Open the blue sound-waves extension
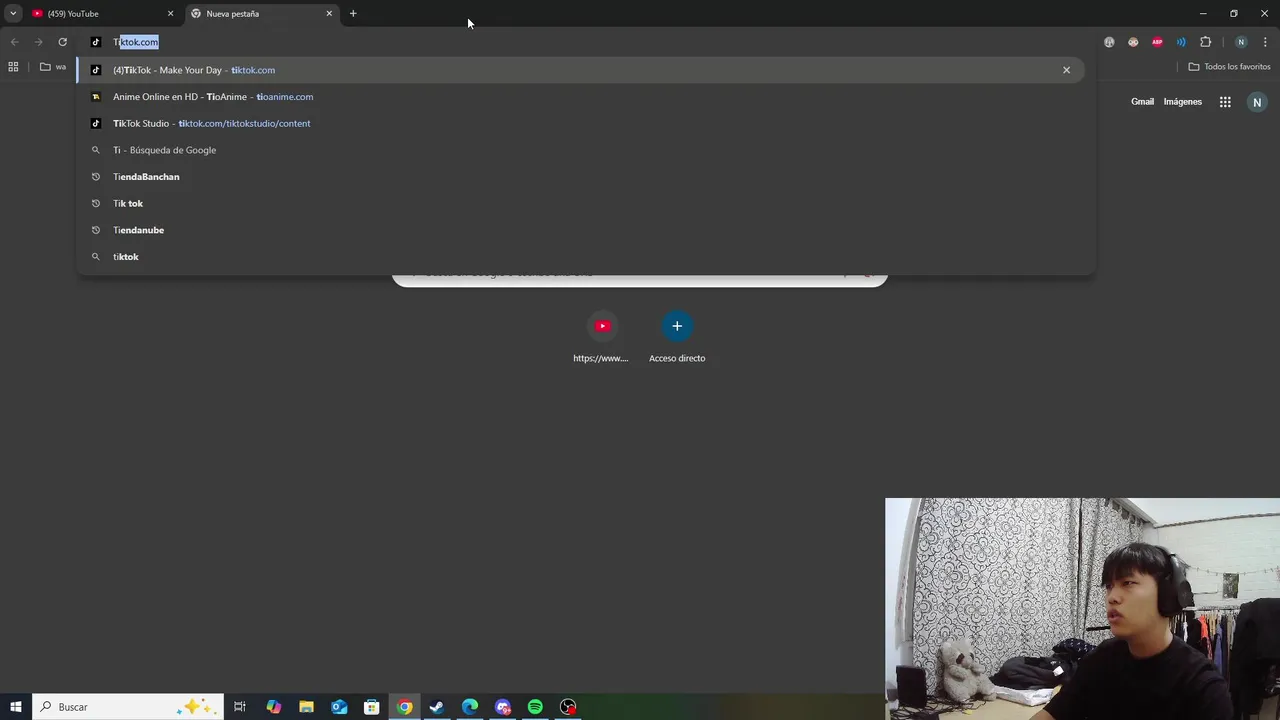 coord(1181,42)
